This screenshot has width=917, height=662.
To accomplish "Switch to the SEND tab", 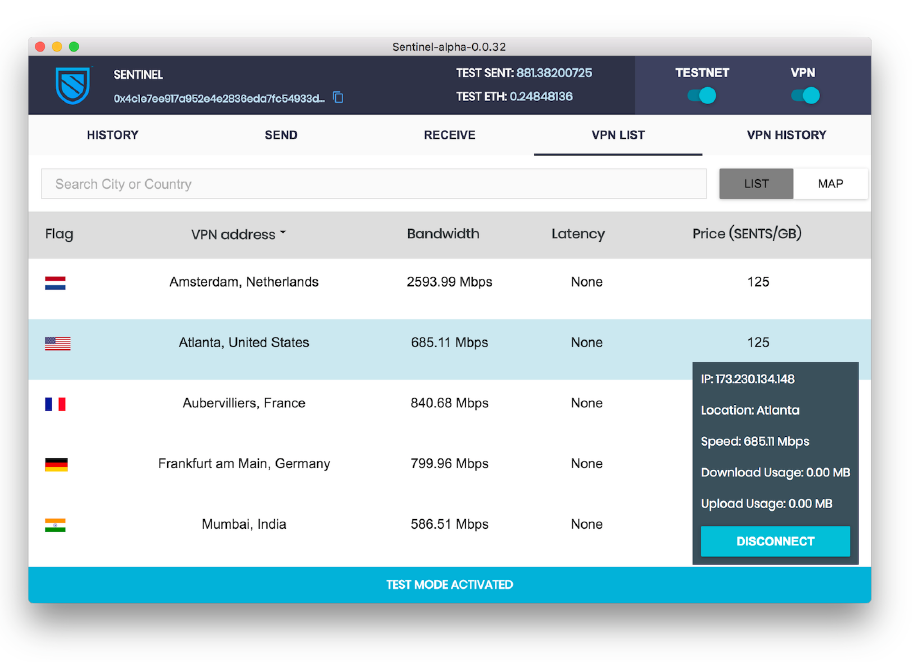I will (x=281, y=135).
